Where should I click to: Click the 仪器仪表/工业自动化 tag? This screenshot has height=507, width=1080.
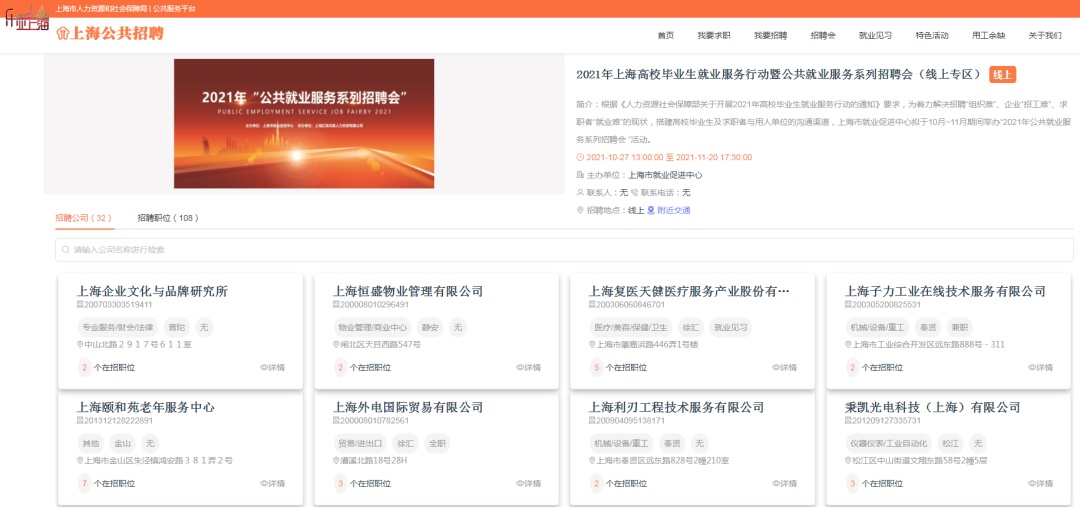click(x=889, y=443)
